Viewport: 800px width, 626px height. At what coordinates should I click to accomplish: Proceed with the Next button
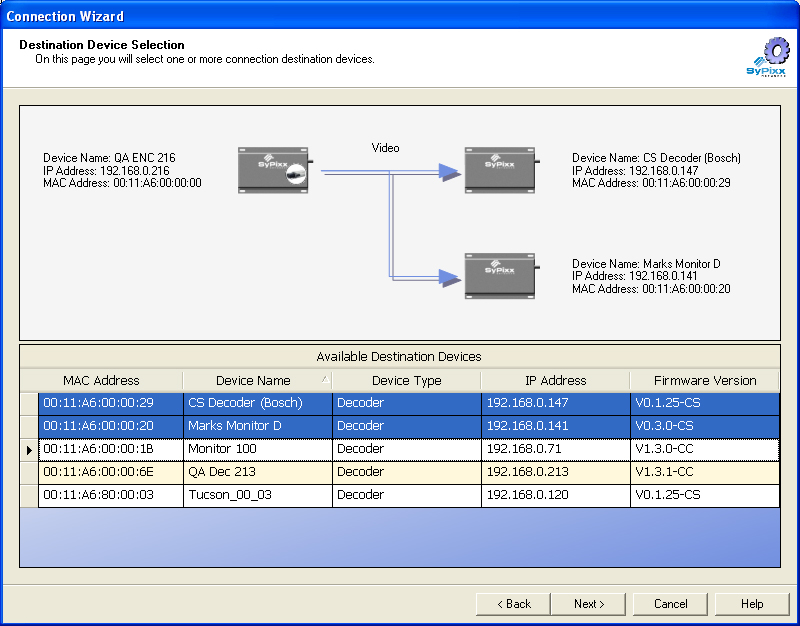[x=589, y=604]
